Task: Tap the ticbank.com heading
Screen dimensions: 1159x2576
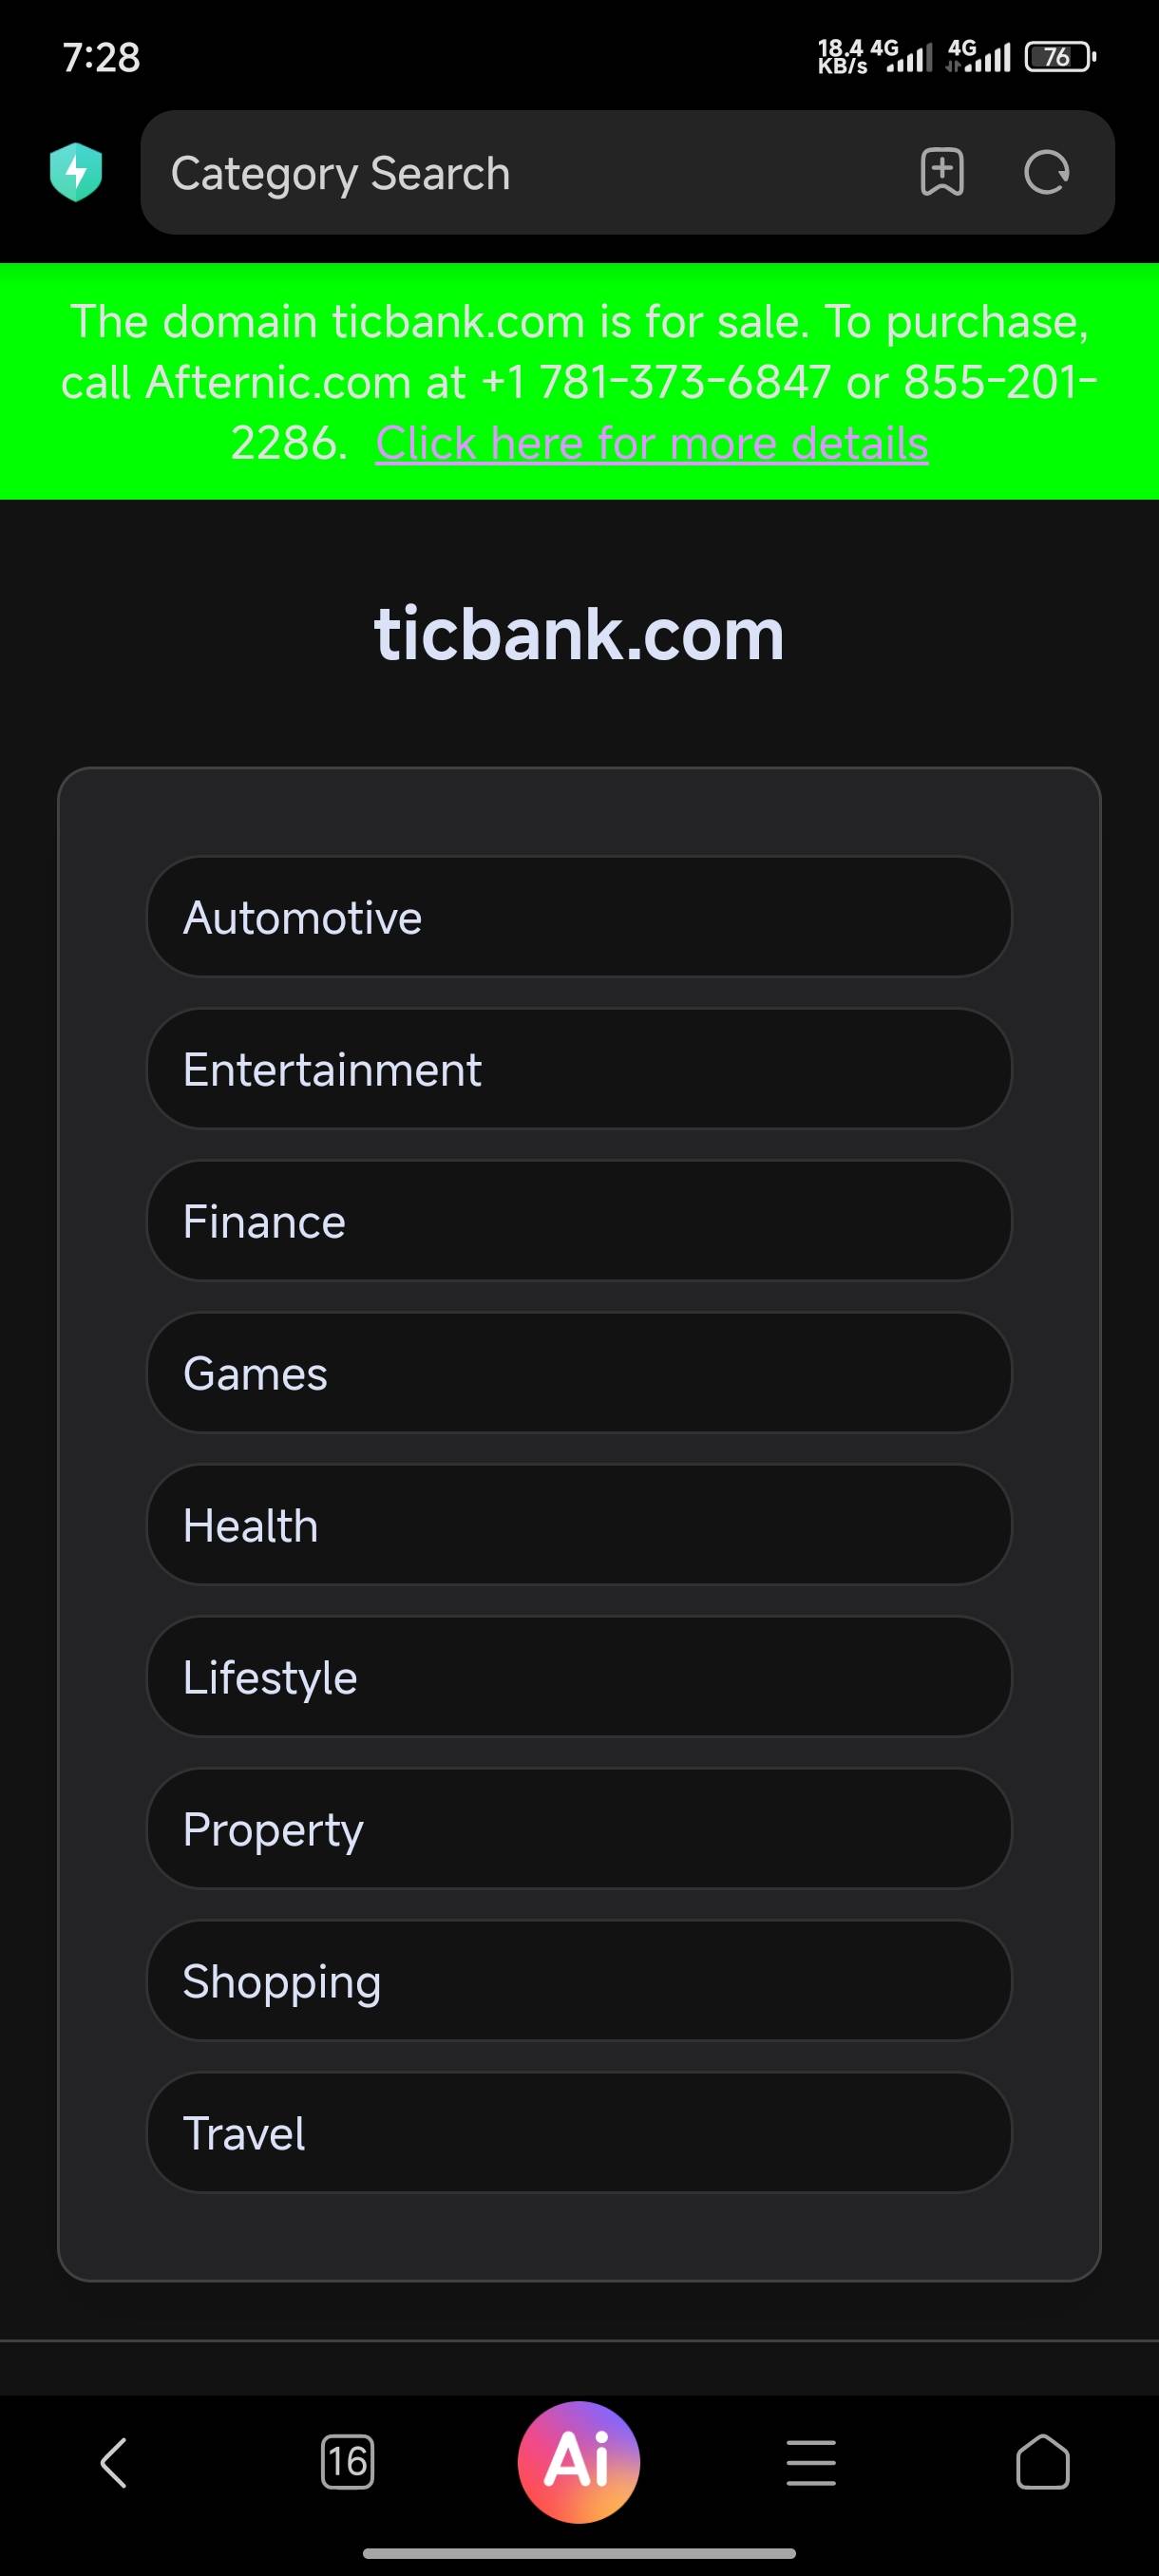Action: coord(579,634)
